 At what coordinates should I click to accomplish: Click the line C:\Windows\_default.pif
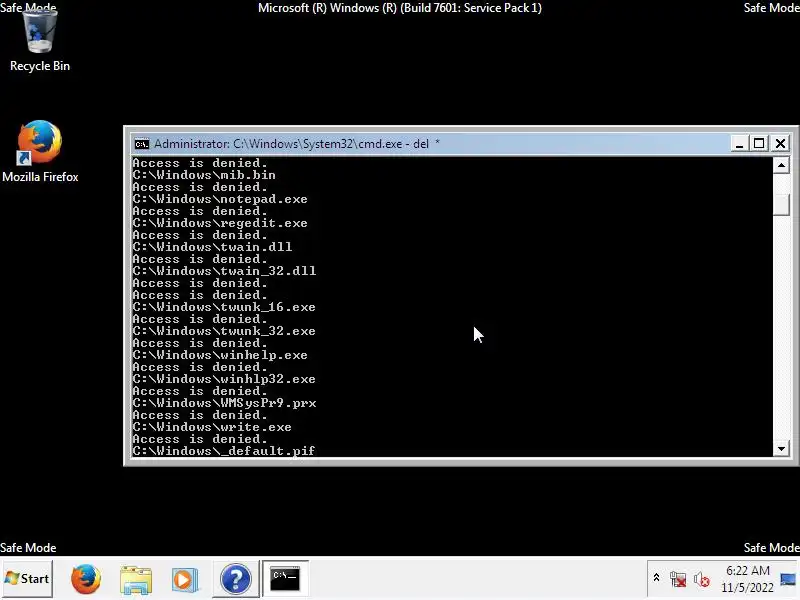pyautogui.click(x=224, y=451)
